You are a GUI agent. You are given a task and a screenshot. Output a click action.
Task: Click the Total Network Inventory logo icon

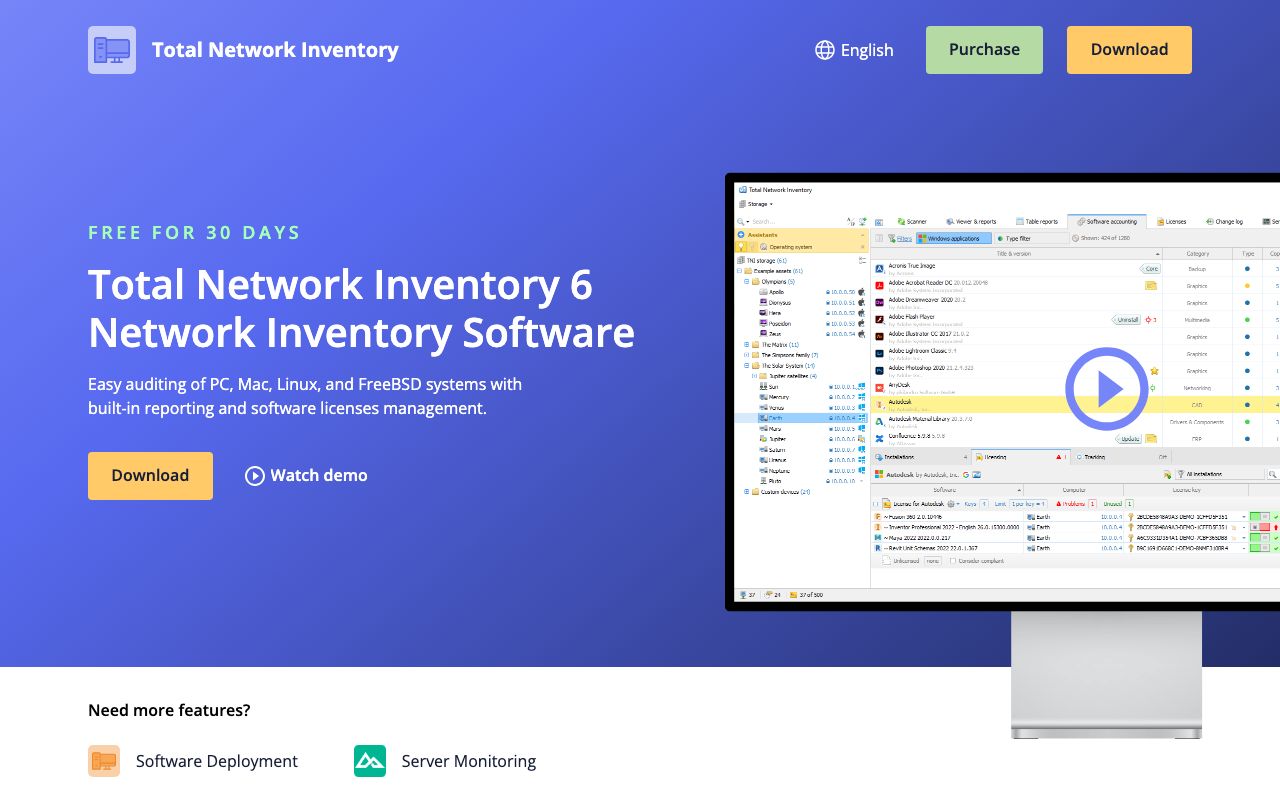[112, 50]
